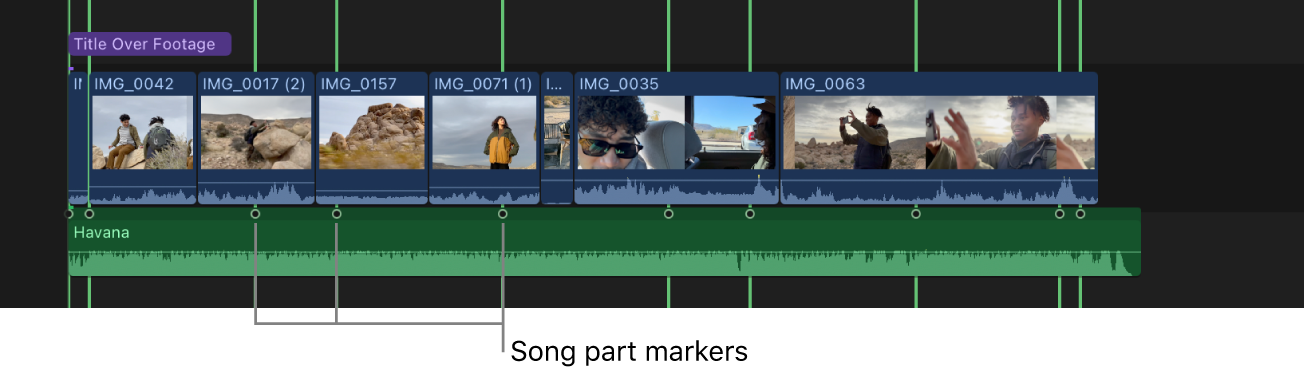
Task: Click song part marker below IMG_0017 (2)
Action: pyautogui.click(x=255, y=214)
